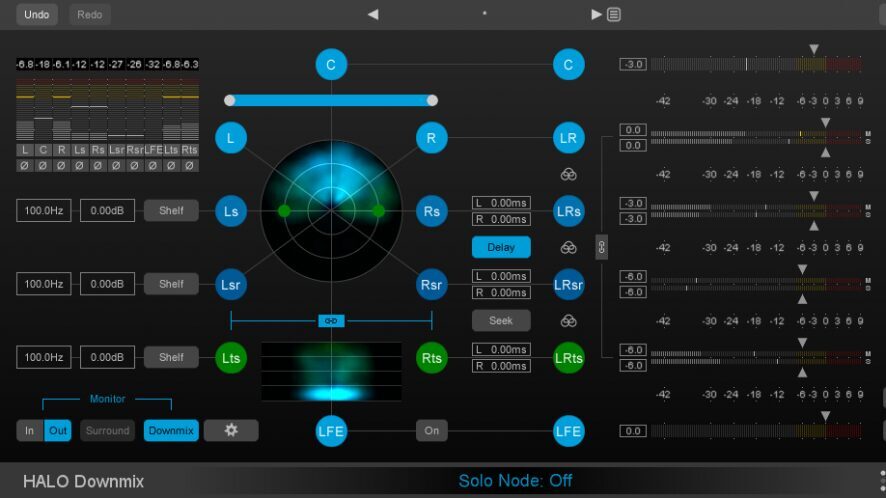Screen dimensions: 886x498
Task: Select the LRsr output node
Action: (x=568, y=284)
